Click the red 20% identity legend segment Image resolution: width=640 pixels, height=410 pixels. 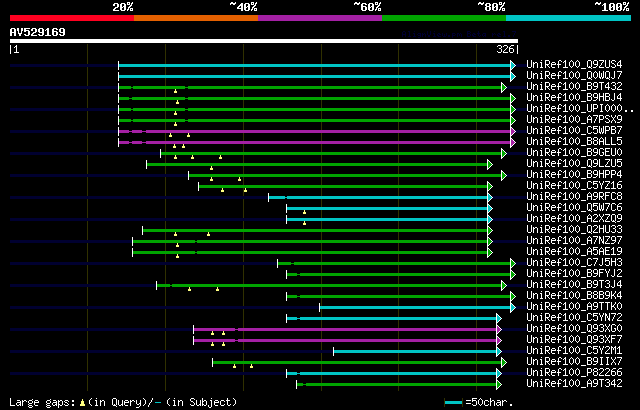coord(72,18)
